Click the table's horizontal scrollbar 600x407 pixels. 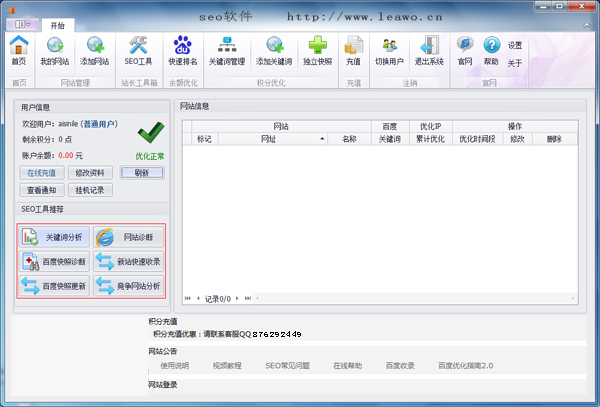pos(415,298)
